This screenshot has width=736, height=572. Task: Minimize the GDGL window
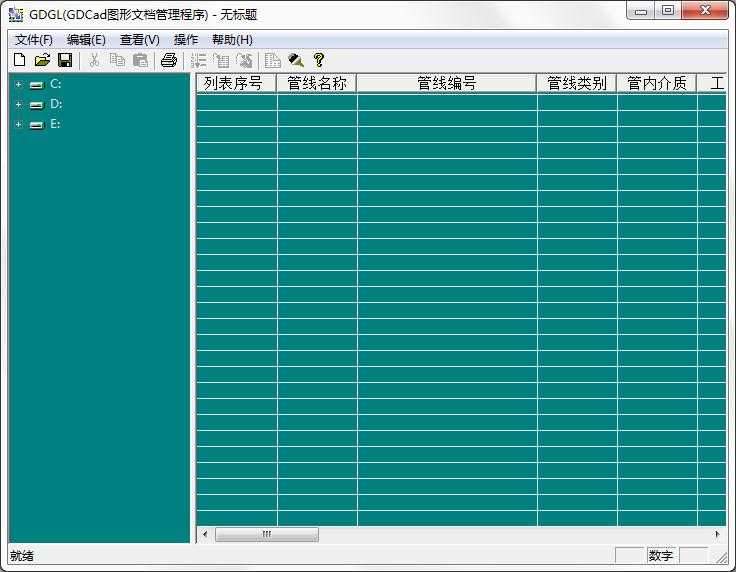point(641,10)
